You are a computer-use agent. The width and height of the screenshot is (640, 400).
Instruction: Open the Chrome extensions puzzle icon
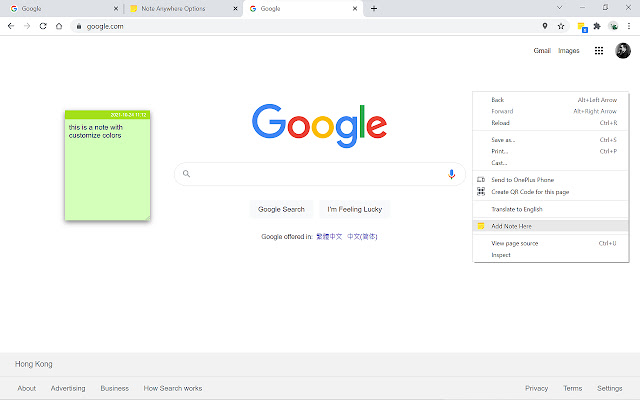[x=597, y=26]
